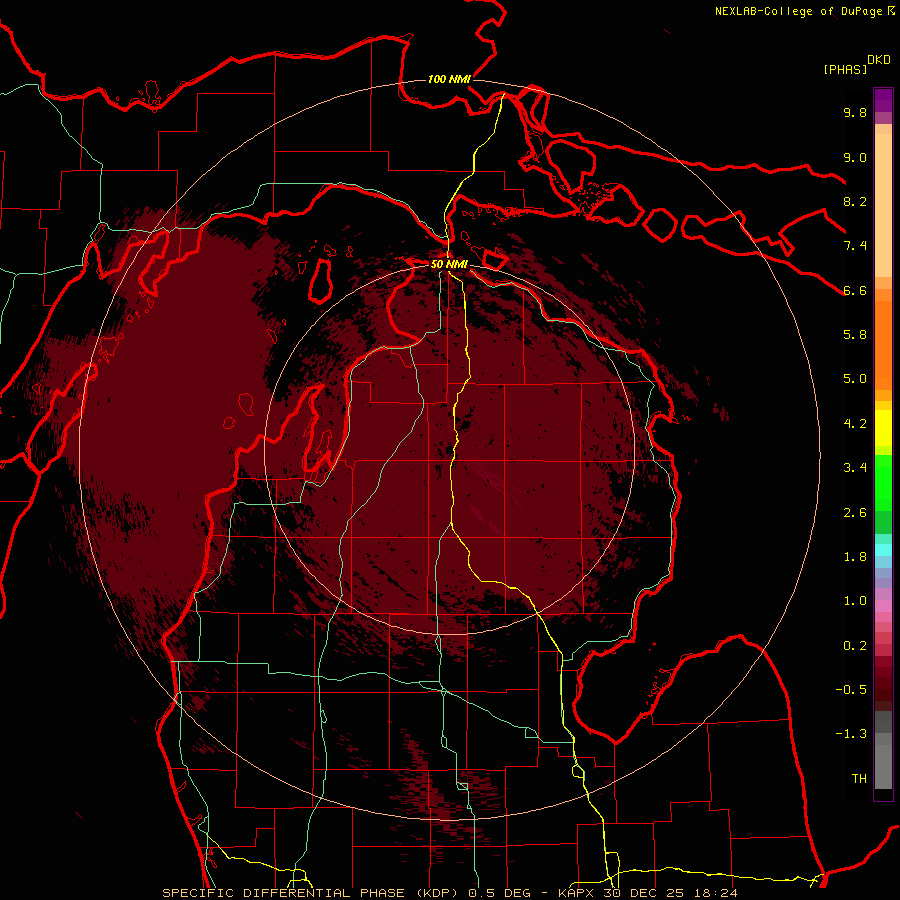Click the 50 NMI range ring label
This screenshot has width=900, height=900.
(x=449, y=264)
